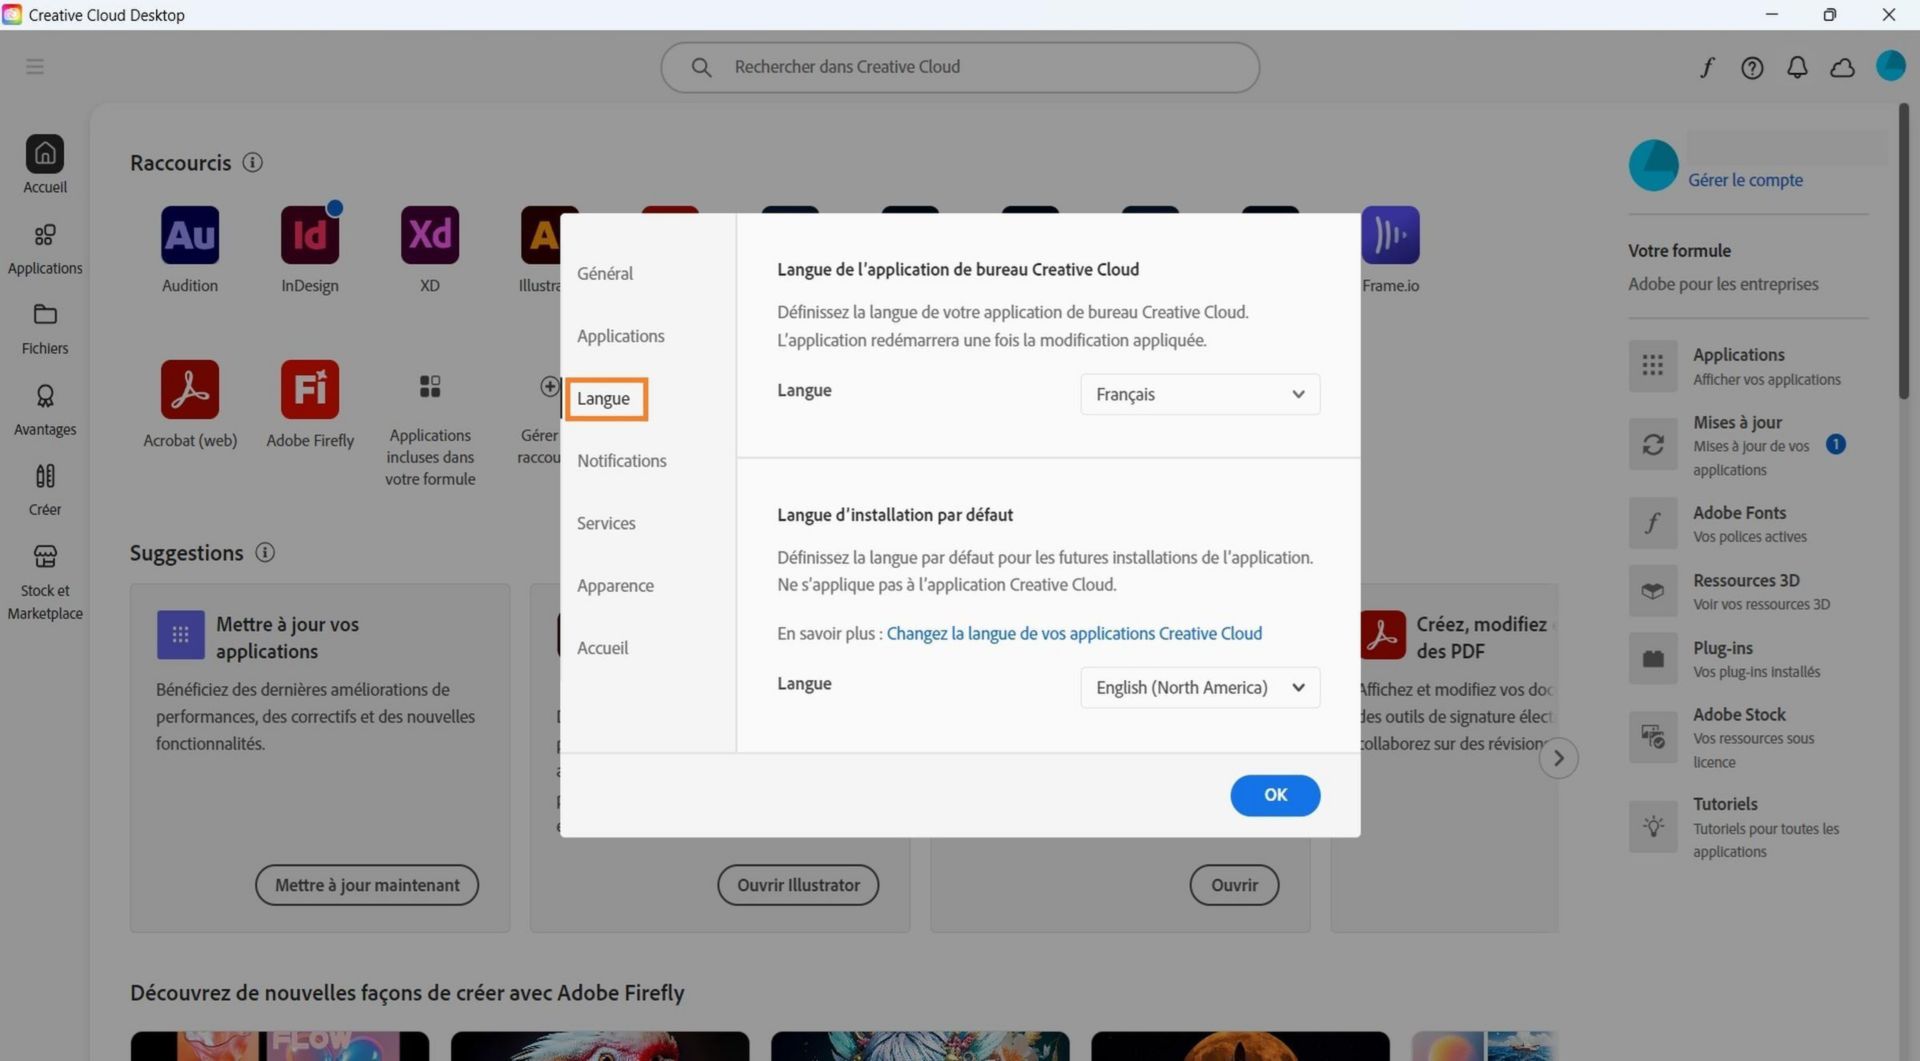Open Avantages ribbon icon in sidebar
The width and height of the screenshot is (1920, 1061).
pyautogui.click(x=45, y=396)
